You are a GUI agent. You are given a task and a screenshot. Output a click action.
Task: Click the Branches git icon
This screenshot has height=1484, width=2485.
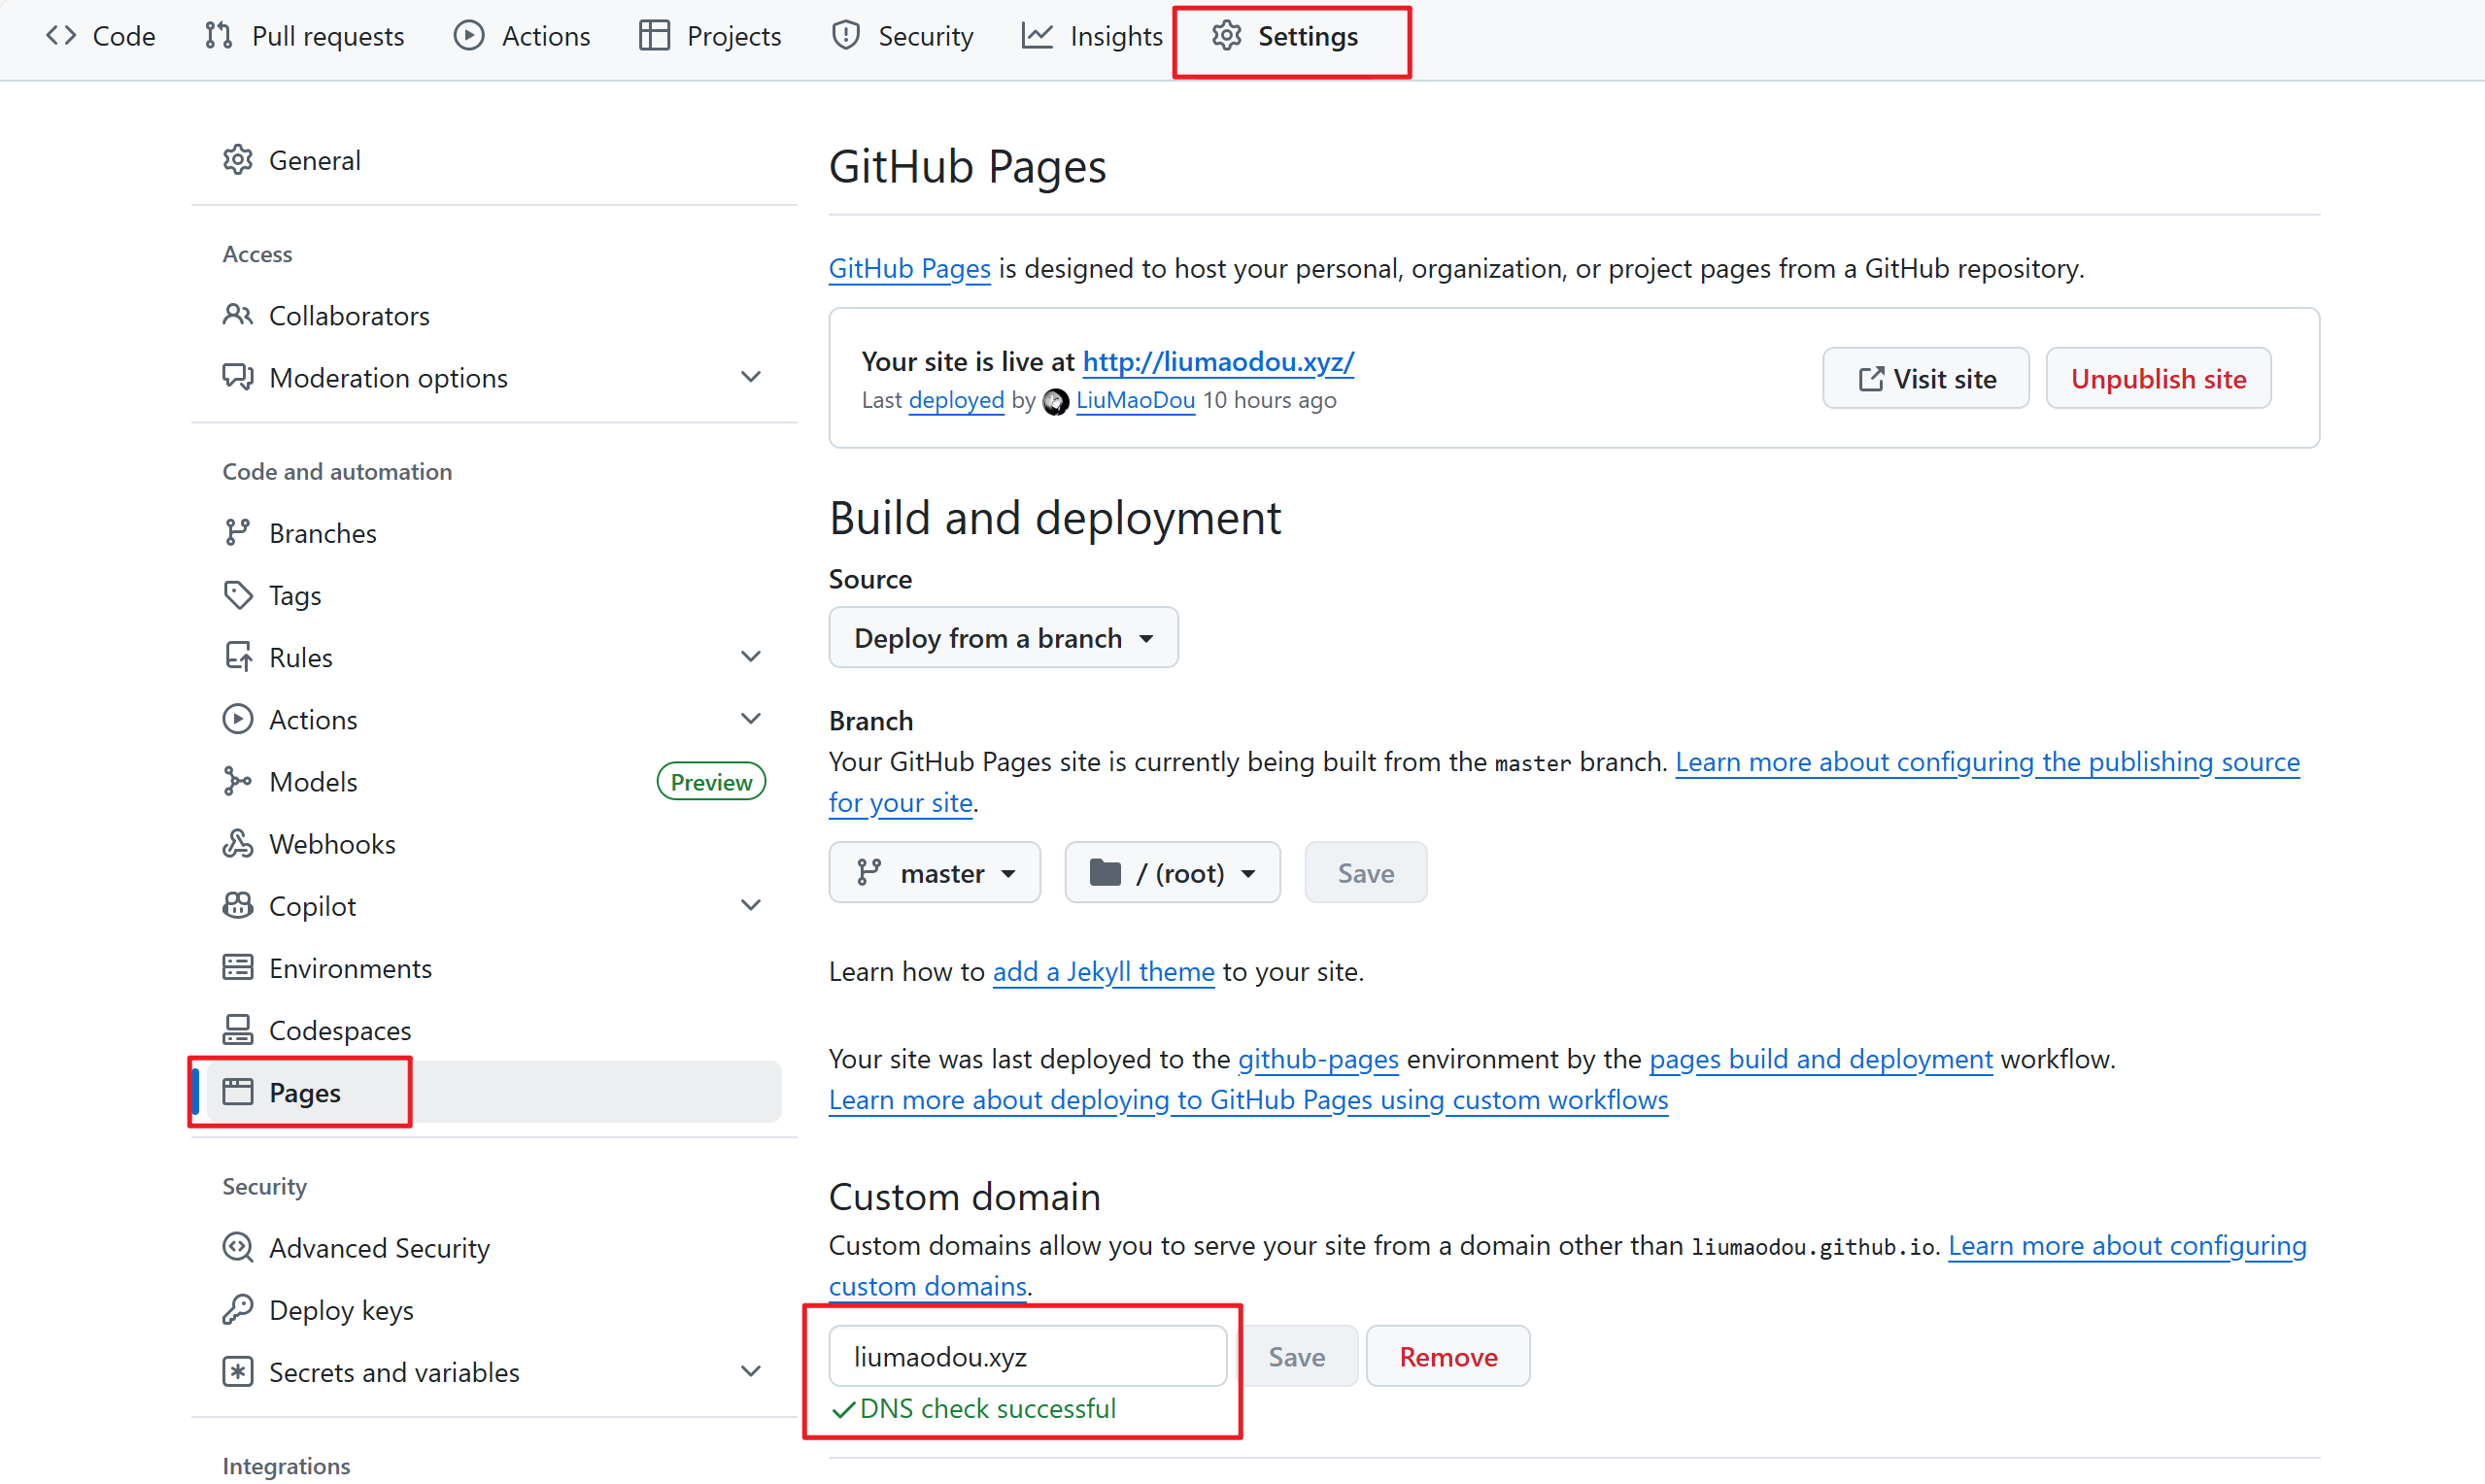click(237, 533)
